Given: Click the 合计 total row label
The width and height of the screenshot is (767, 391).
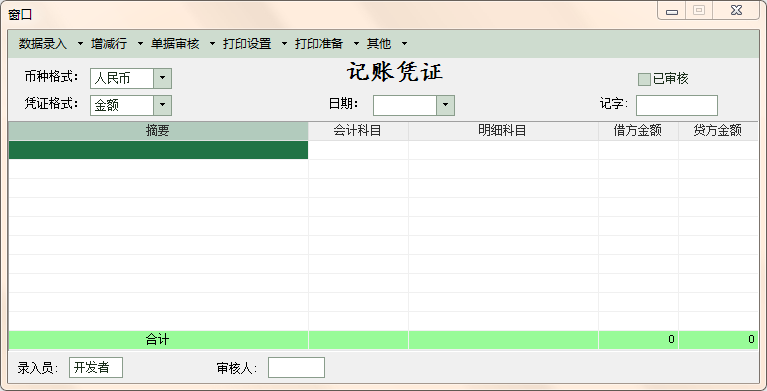Looking at the screenshot, I should 158,340.
